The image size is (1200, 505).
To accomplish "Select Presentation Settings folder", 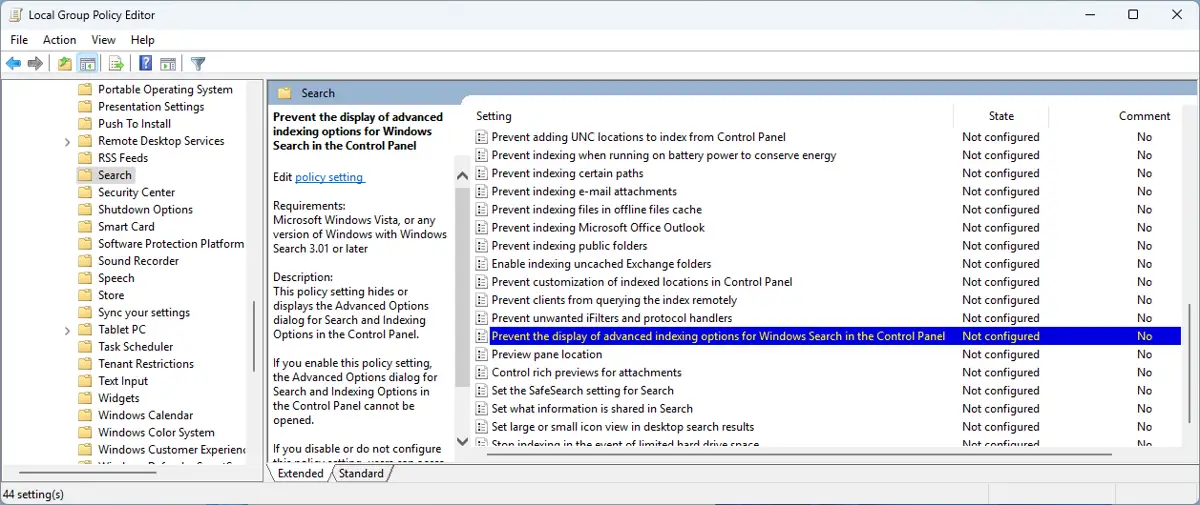I will [151, 107].
